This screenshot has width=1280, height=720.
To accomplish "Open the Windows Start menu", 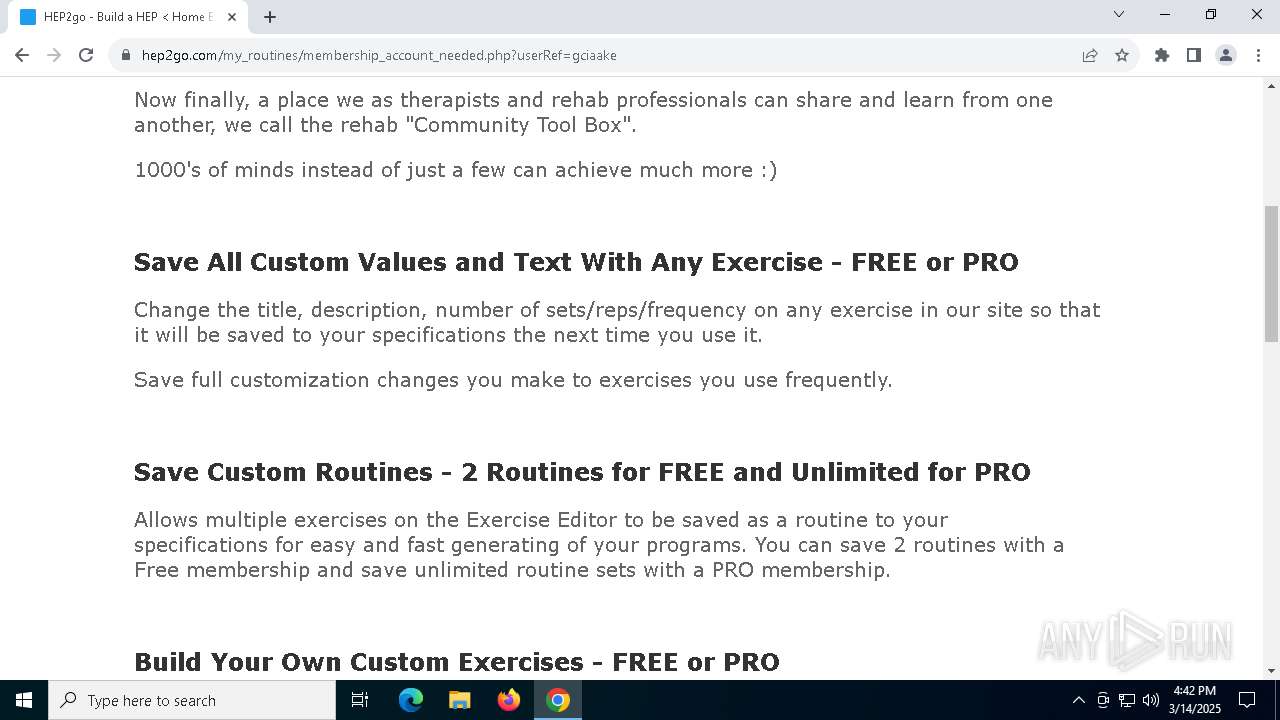I will 24,700.
